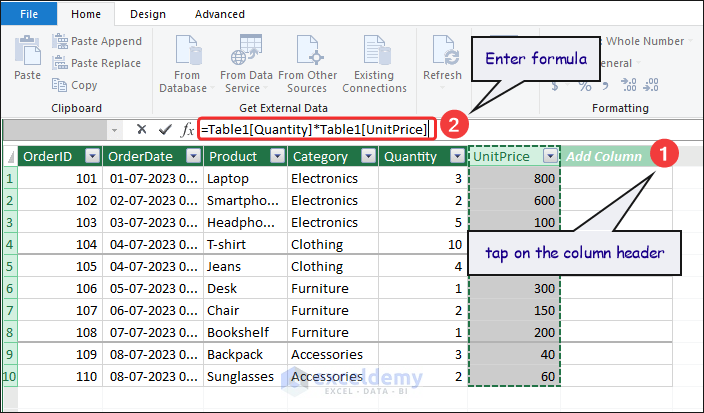Open the OrderID column filter dropdown
The height and width of the screenshot is (413, 704).
coord(92,156)
